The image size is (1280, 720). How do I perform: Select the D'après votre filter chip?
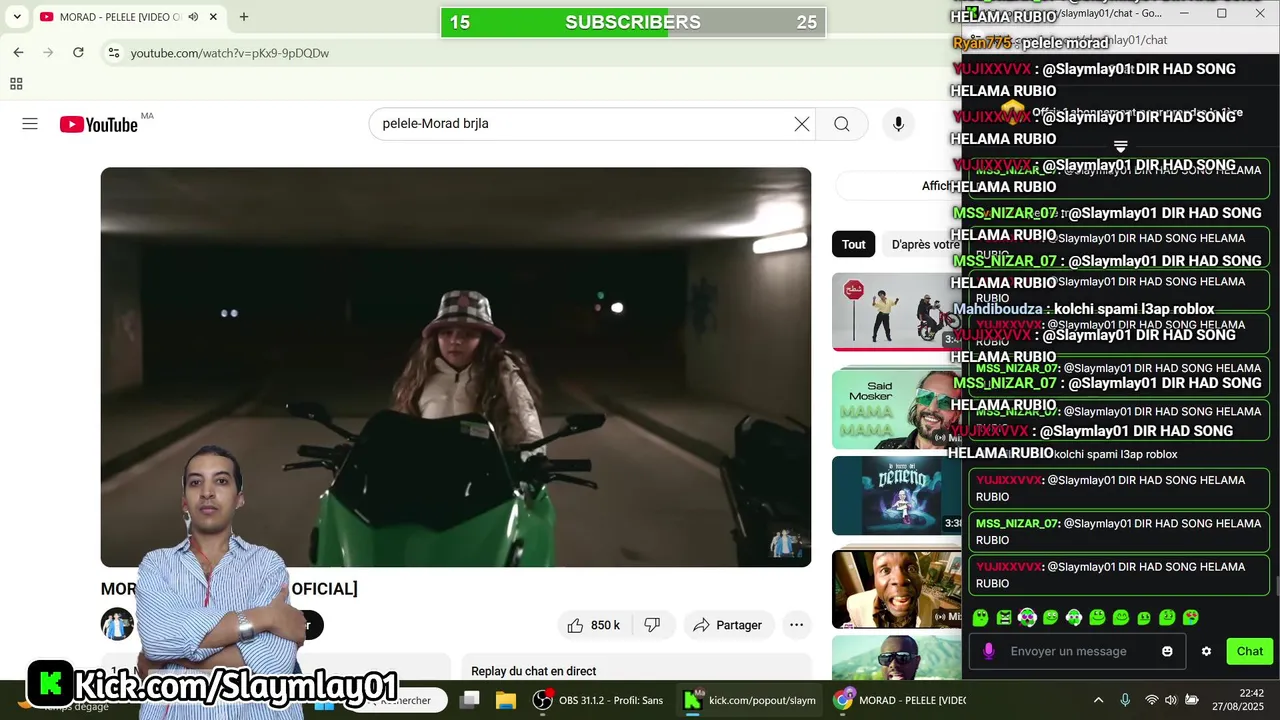coord(923,244)
